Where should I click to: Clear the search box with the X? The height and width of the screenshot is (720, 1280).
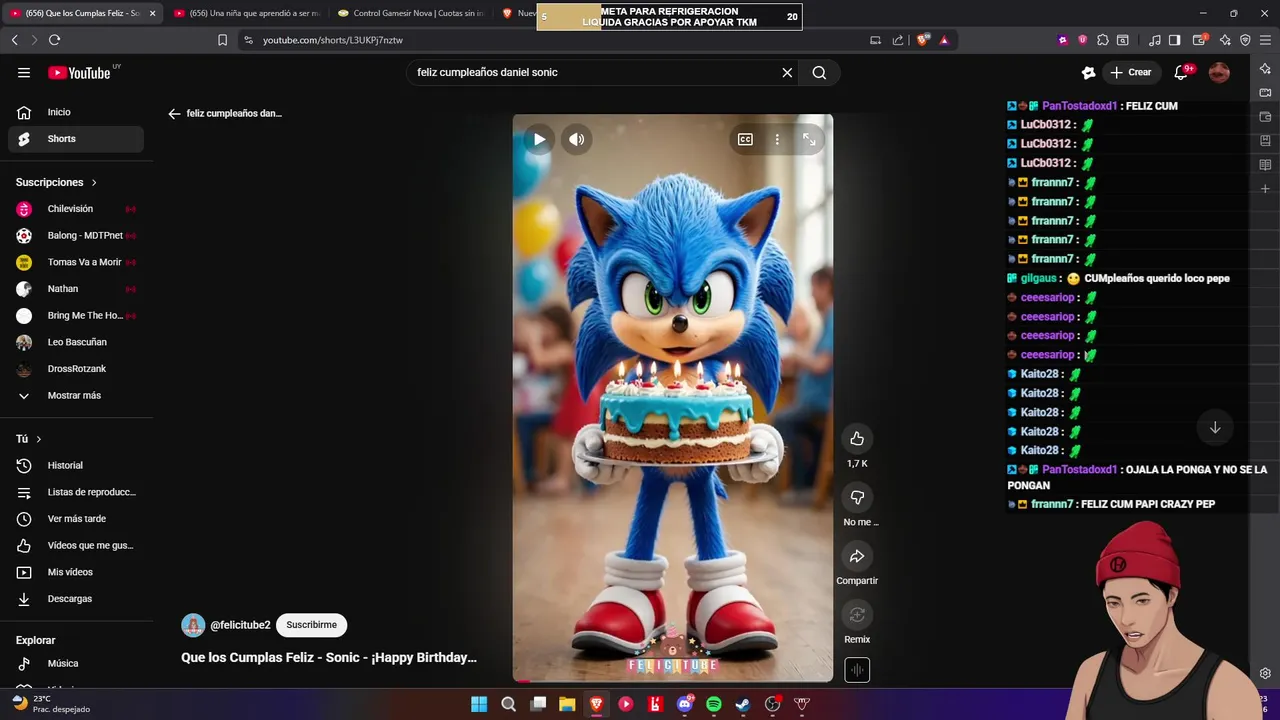click(787, 72)
